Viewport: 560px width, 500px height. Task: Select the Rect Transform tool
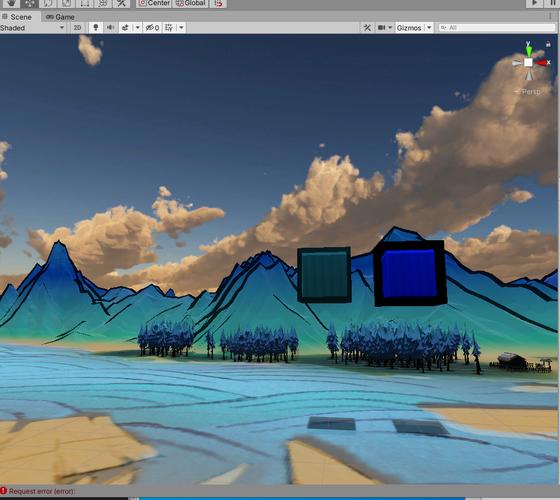coord(85,3)
